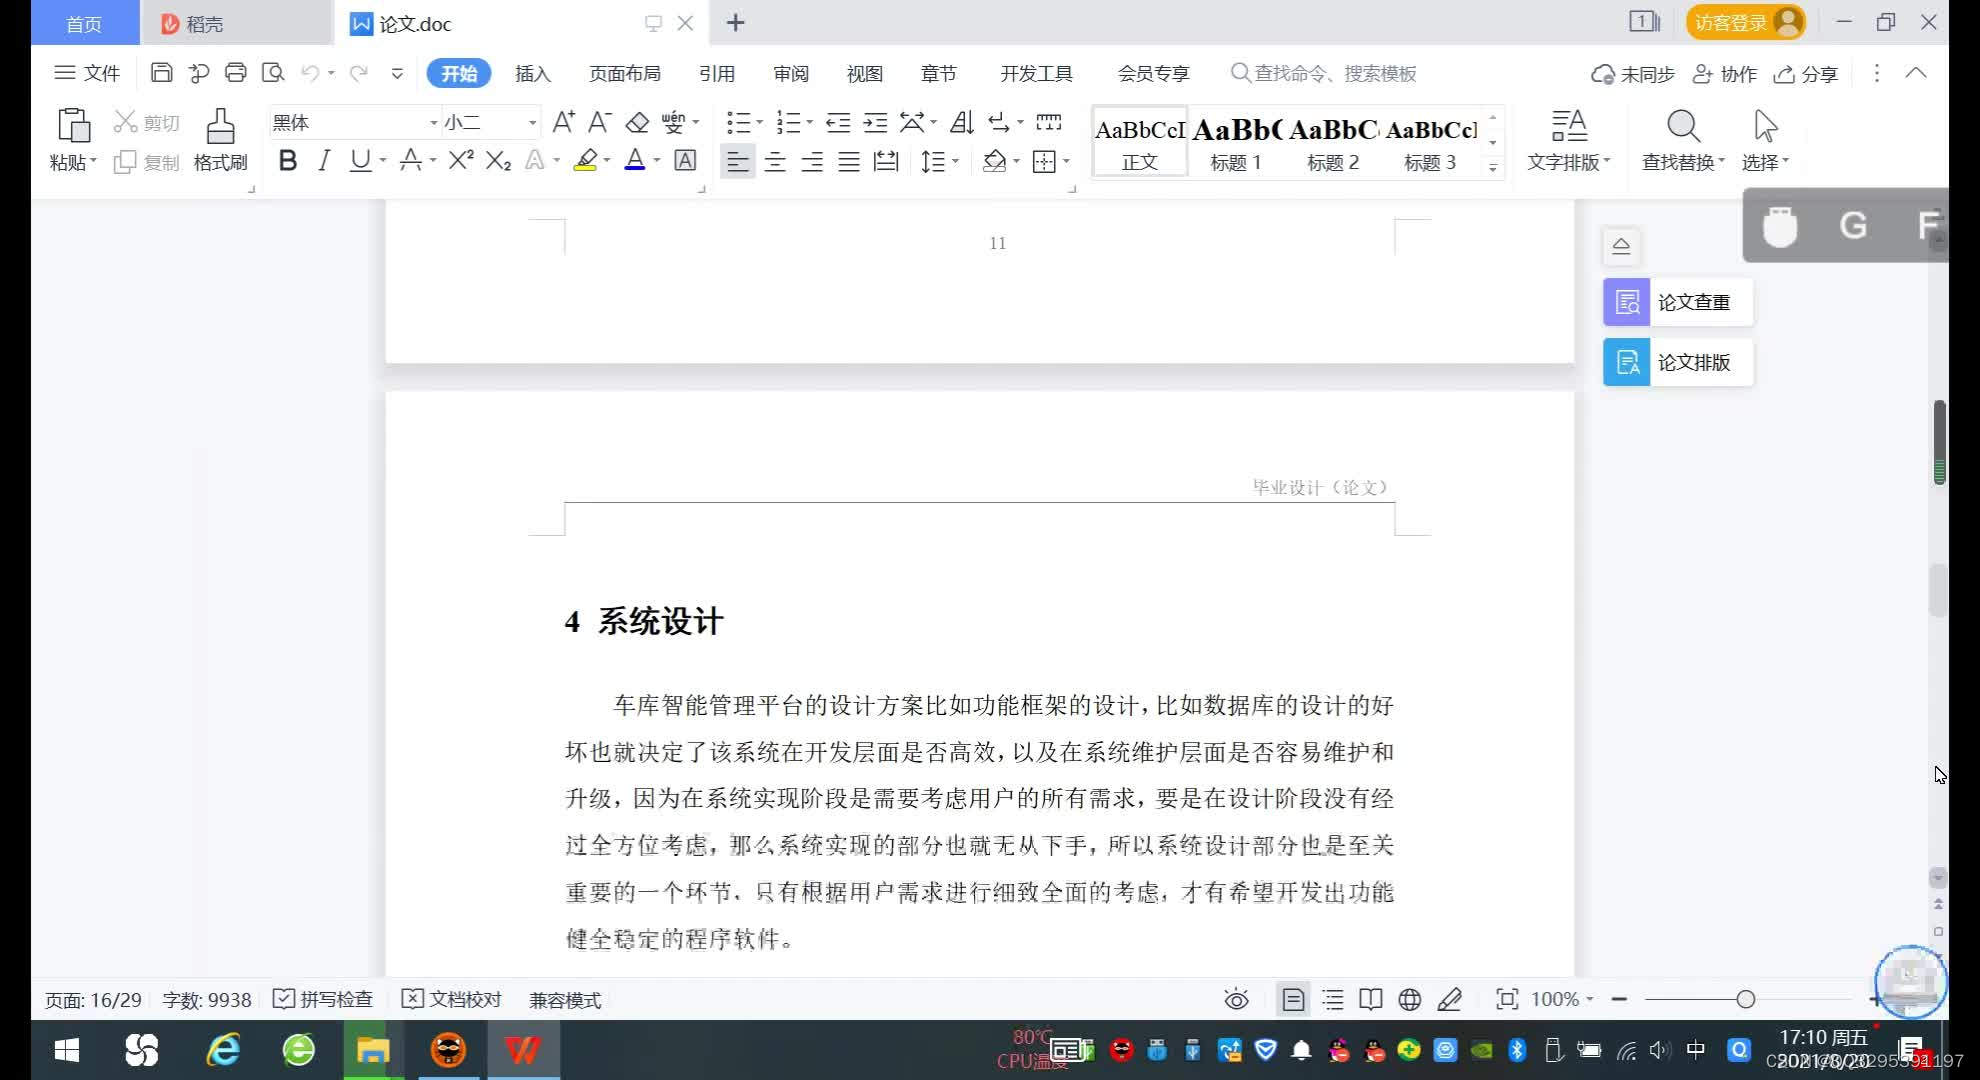1980x1080 pixels.
Task: Expand the bullet list dropdown arrow
Action: [759, 122]
